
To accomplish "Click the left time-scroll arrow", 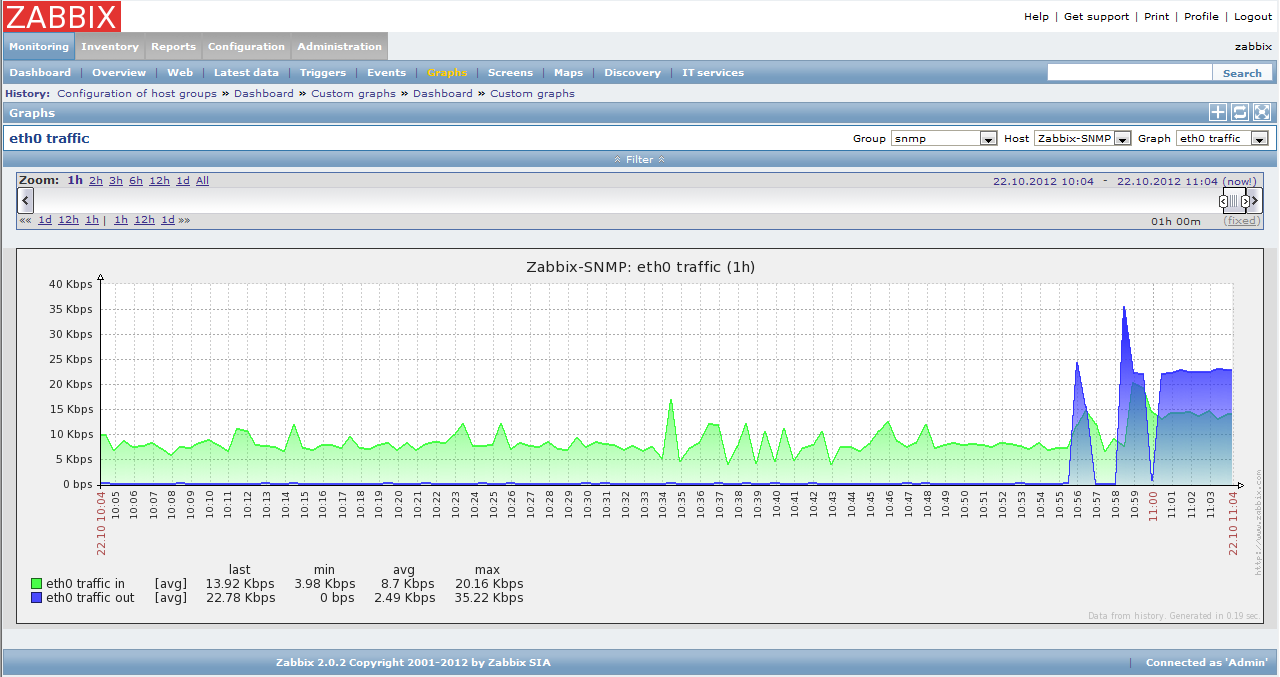I will 25,200.
